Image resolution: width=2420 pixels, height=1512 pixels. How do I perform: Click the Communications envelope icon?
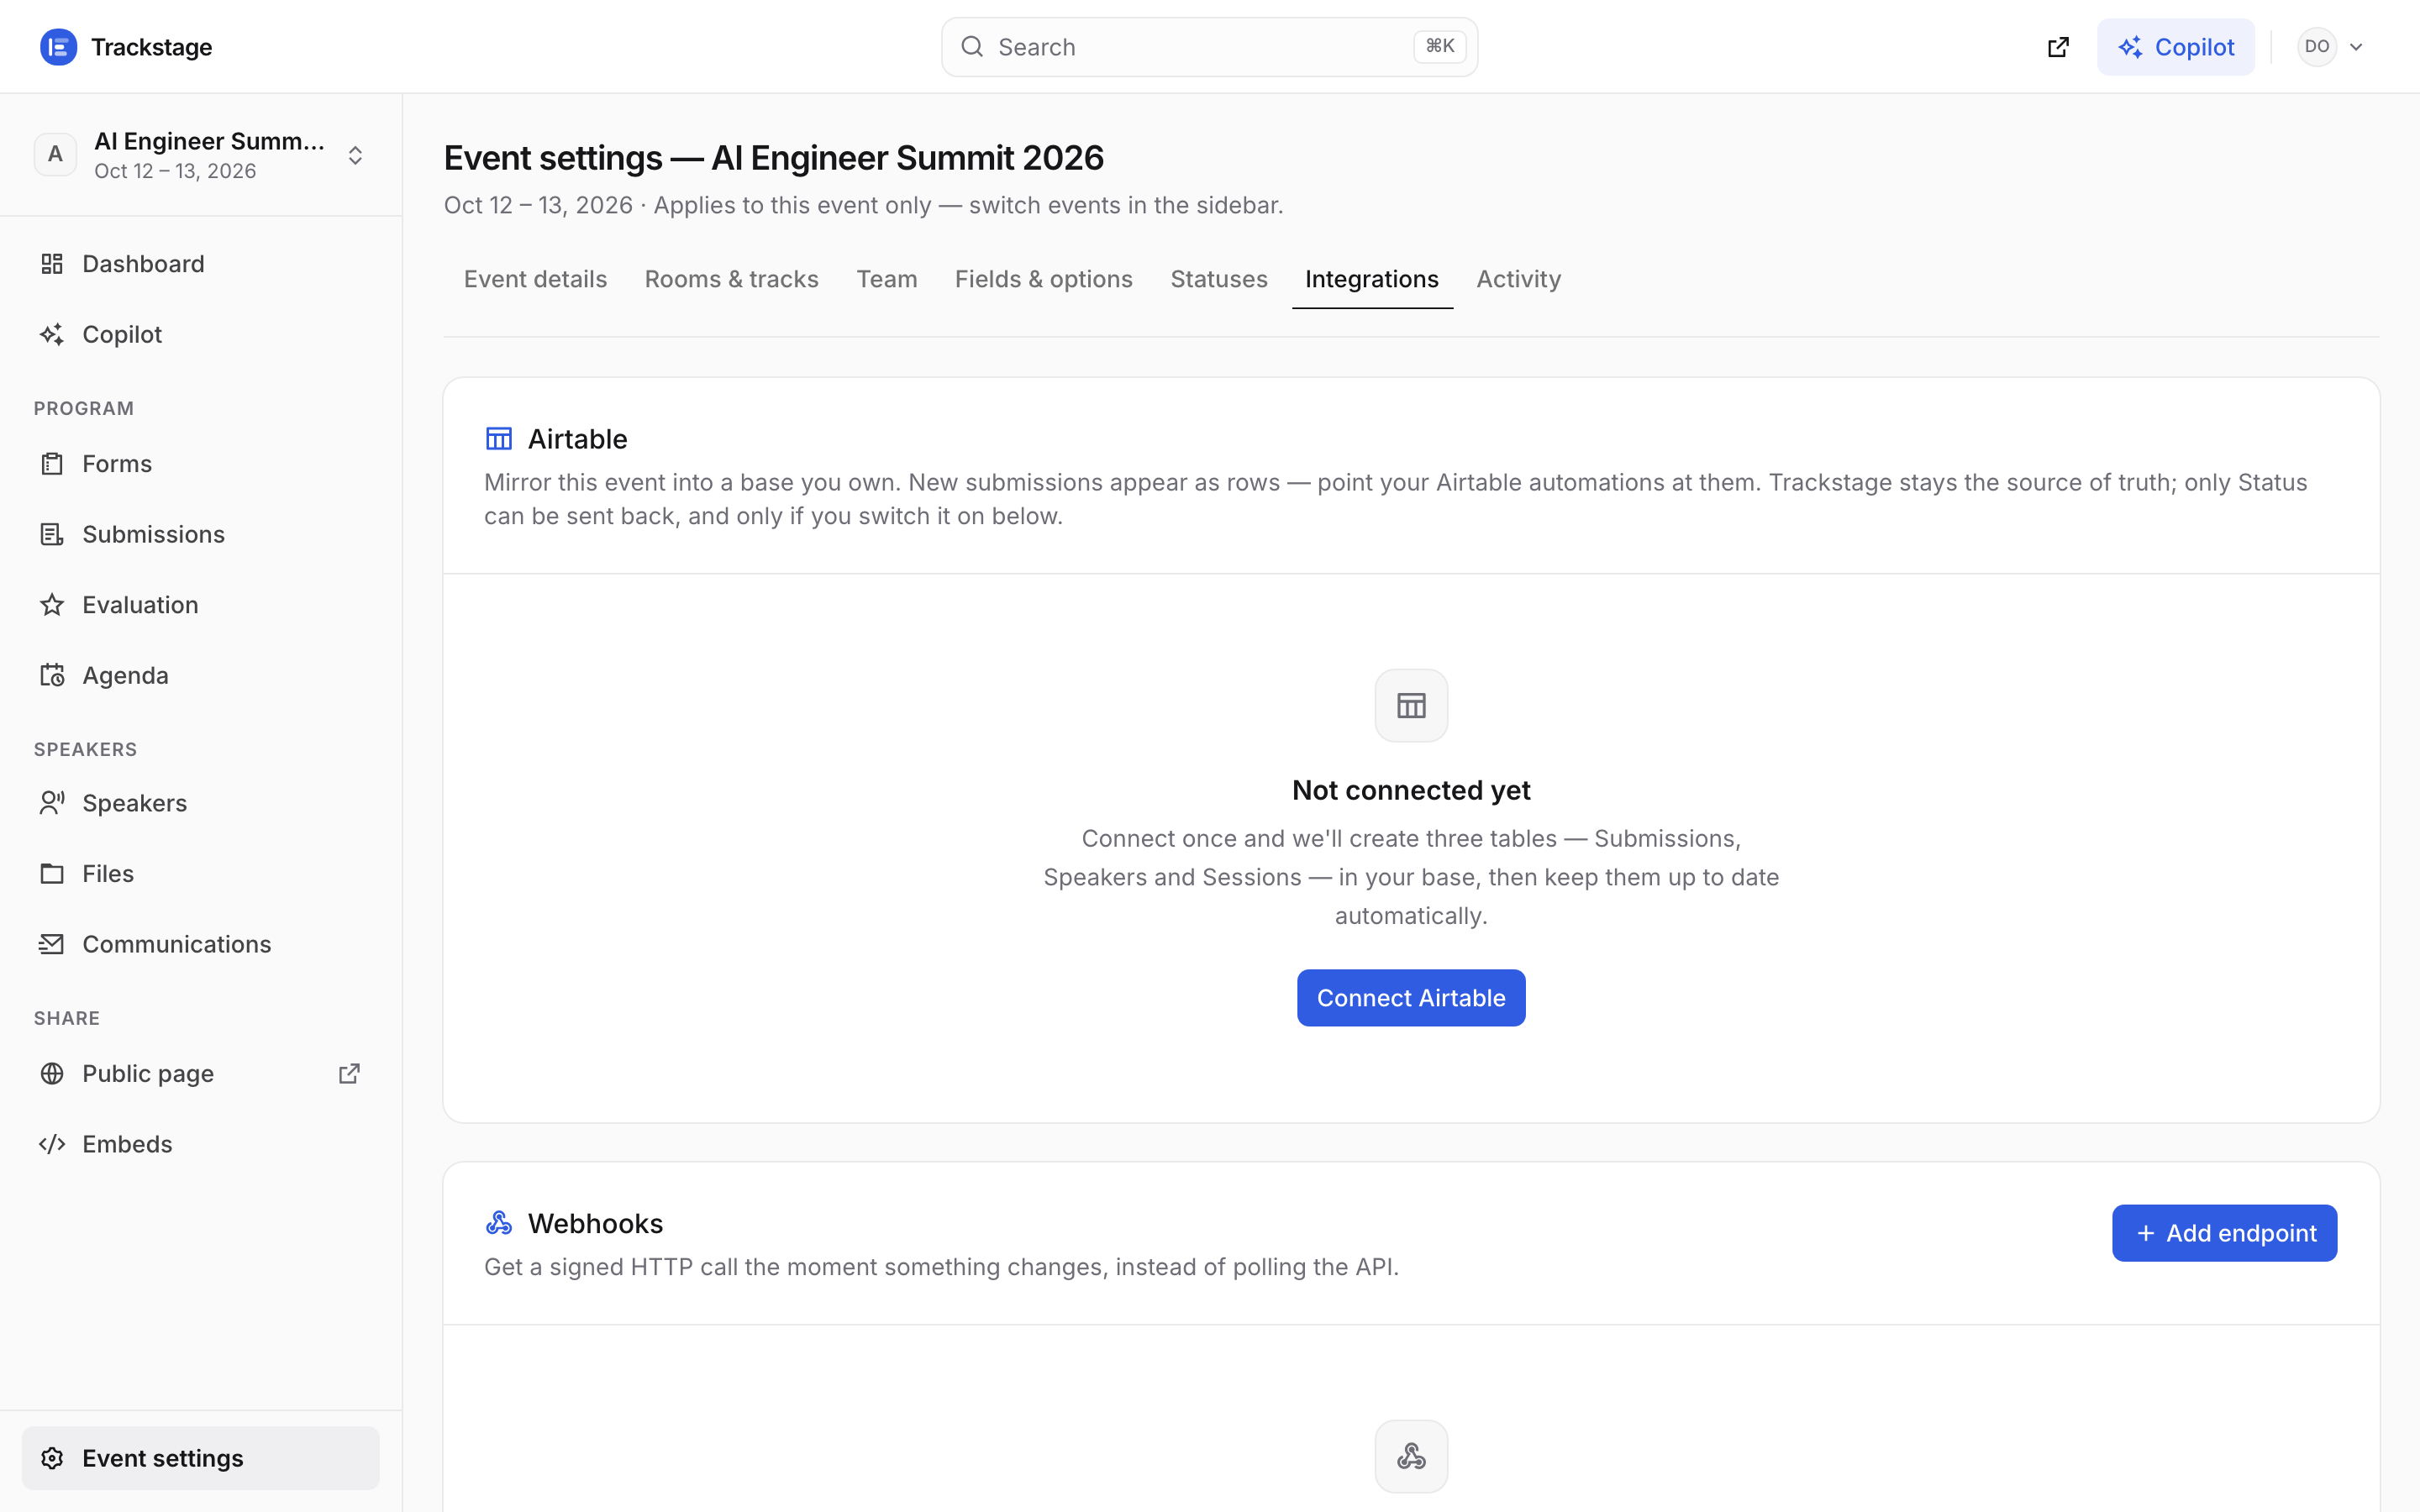(x=52, y=944)
